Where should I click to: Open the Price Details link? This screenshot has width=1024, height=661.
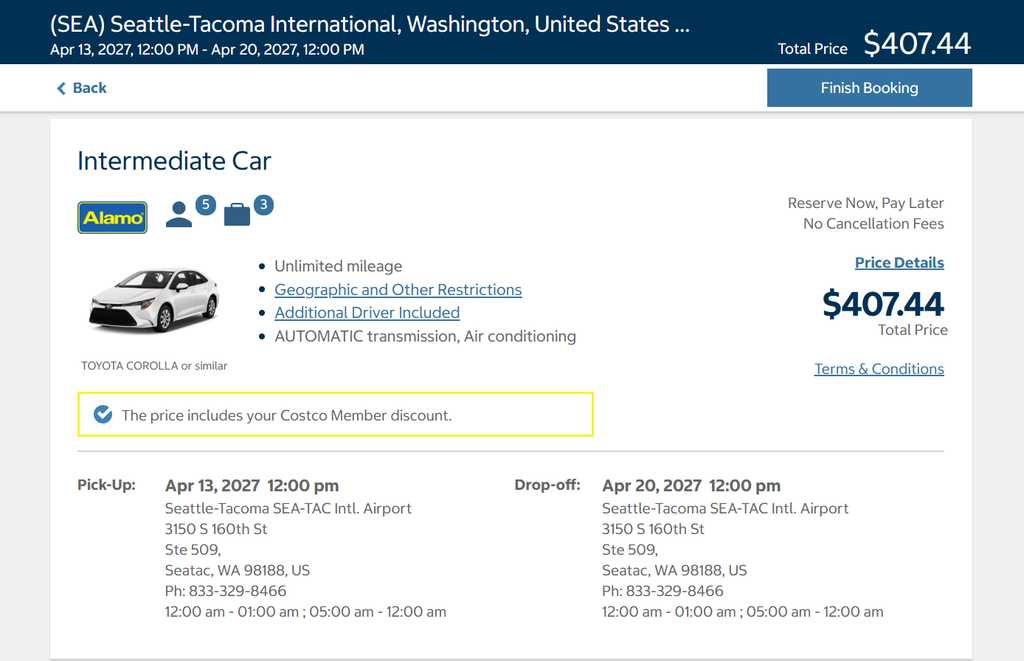pos(899,263)
